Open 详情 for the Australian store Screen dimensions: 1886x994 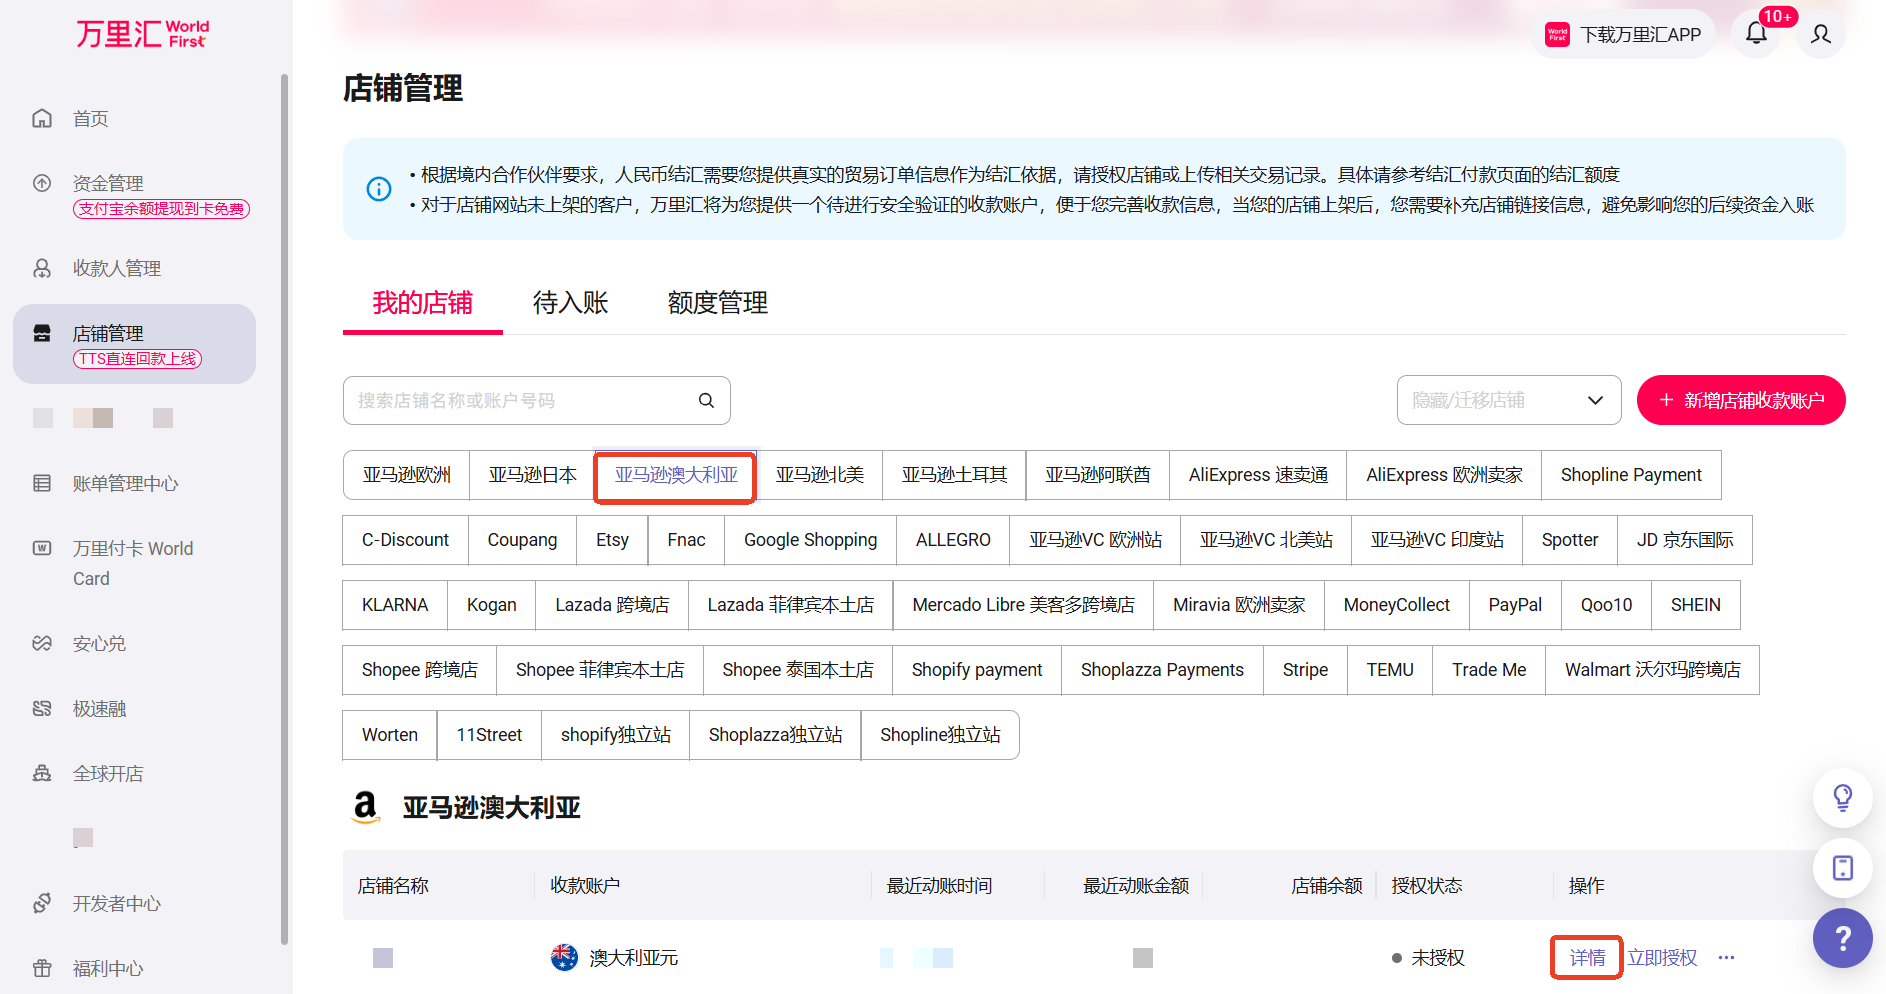(x=1587, y=958)
